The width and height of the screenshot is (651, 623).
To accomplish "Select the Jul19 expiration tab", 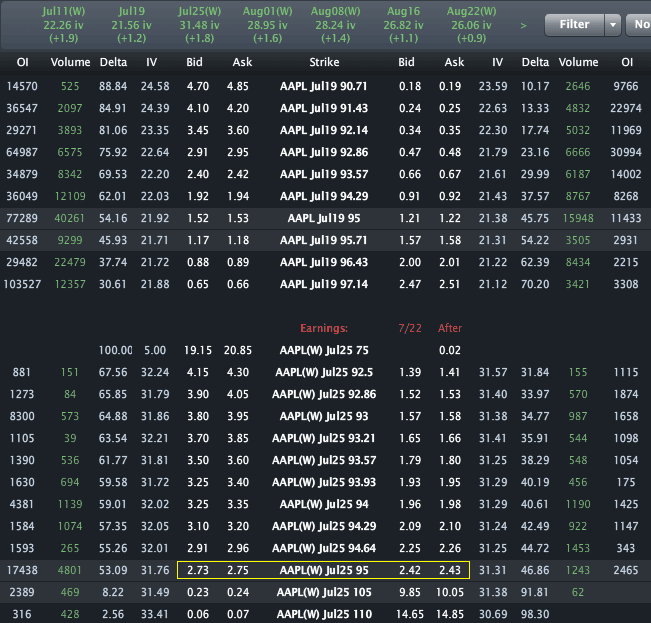I will [131, 25].
